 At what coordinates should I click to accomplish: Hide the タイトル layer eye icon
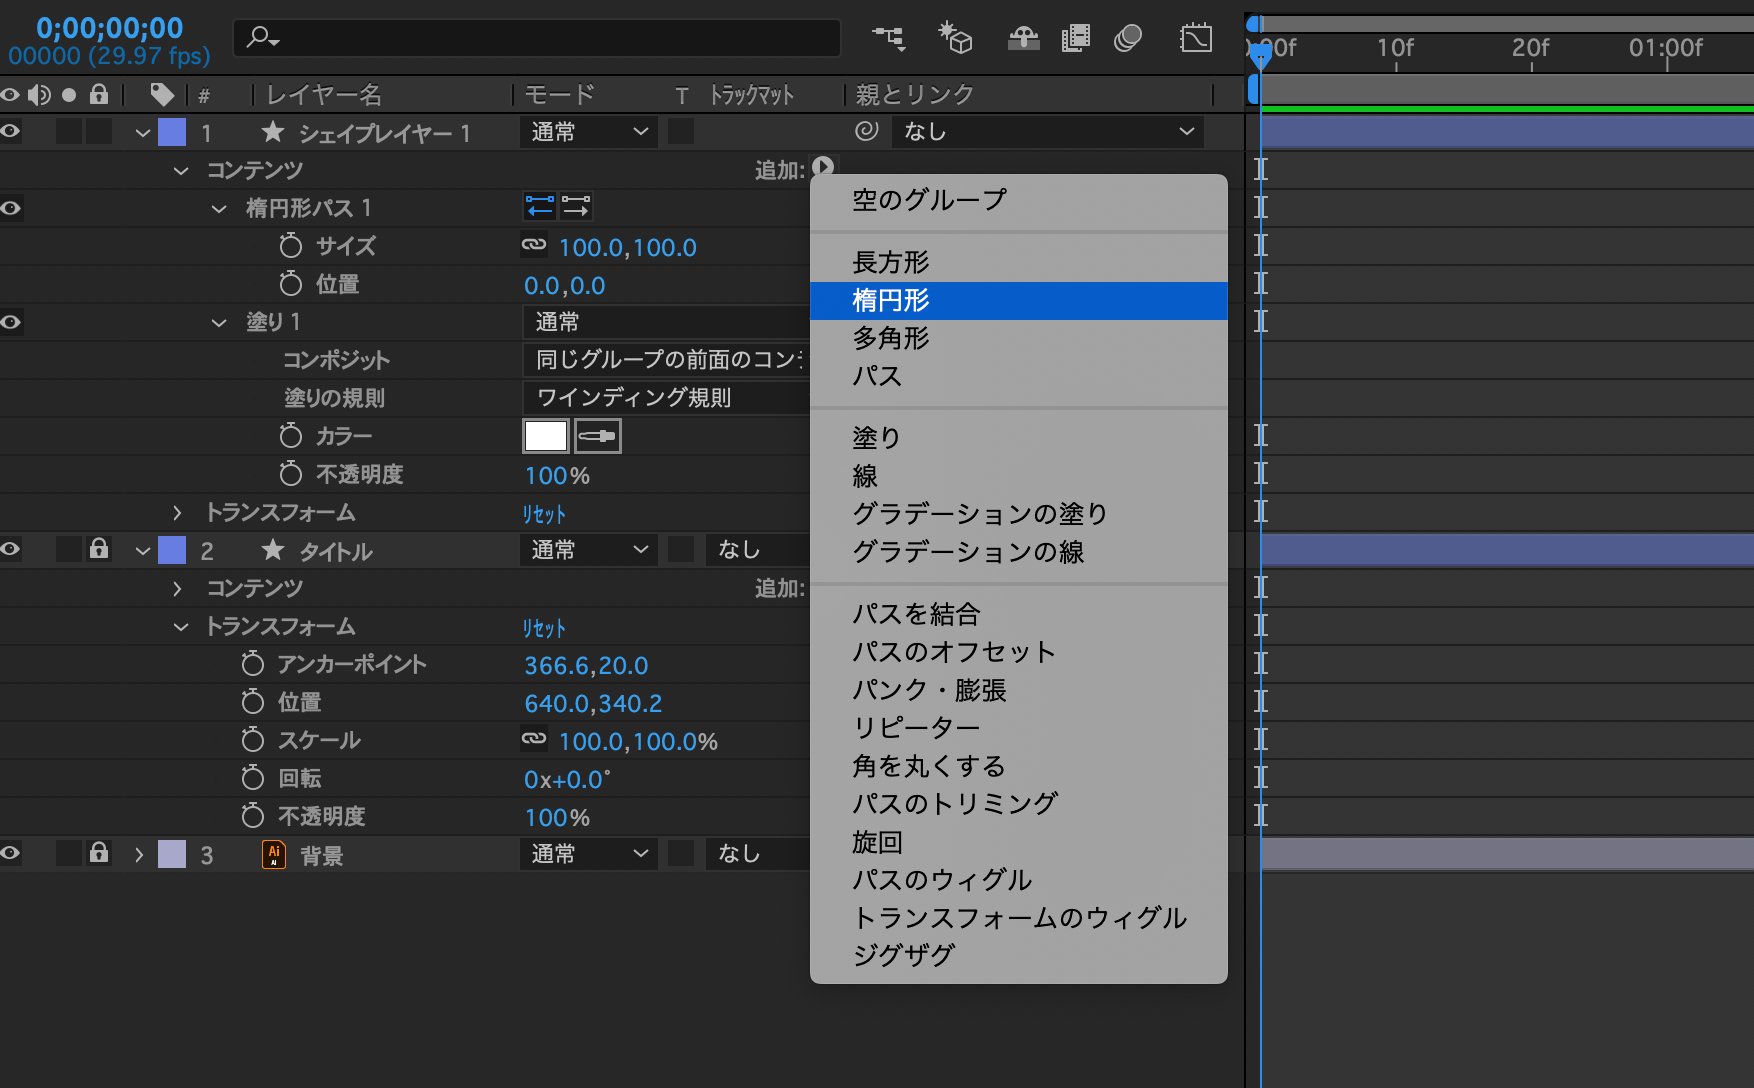click(11, 550)
